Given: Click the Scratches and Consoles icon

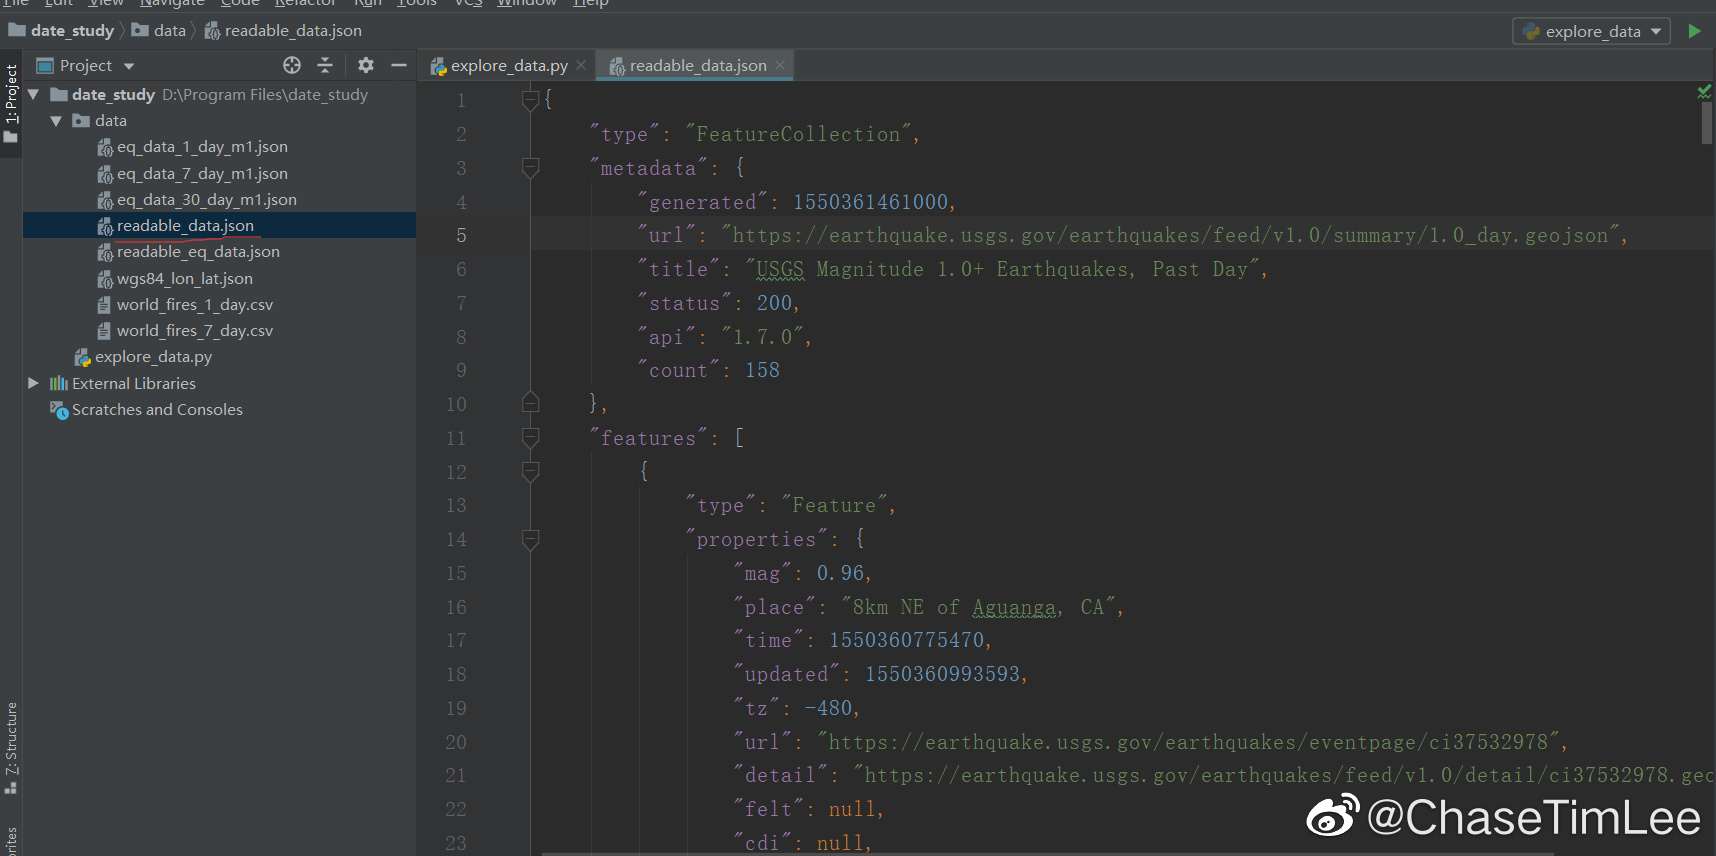Looking at the screenshot, I should point(59,409).
